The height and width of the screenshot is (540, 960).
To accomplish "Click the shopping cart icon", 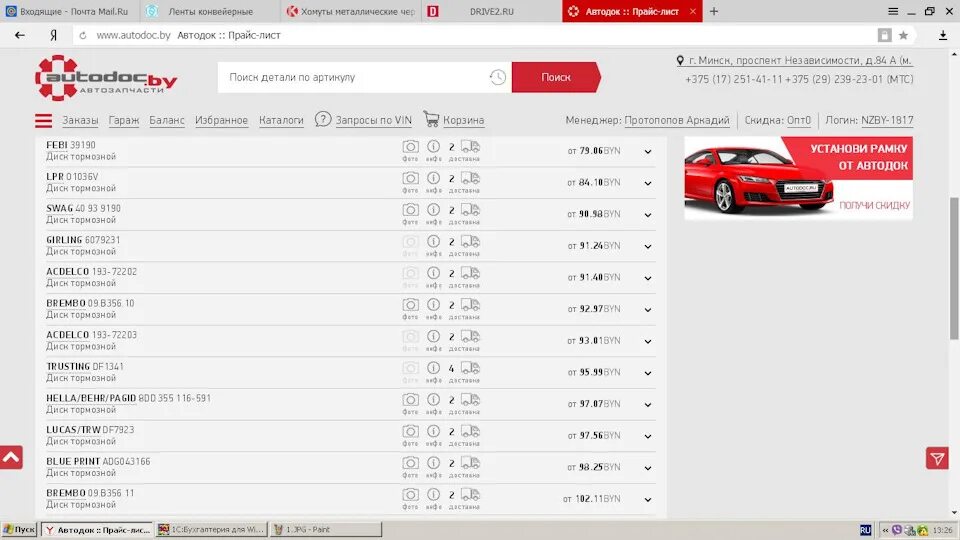I will (431, 119).
